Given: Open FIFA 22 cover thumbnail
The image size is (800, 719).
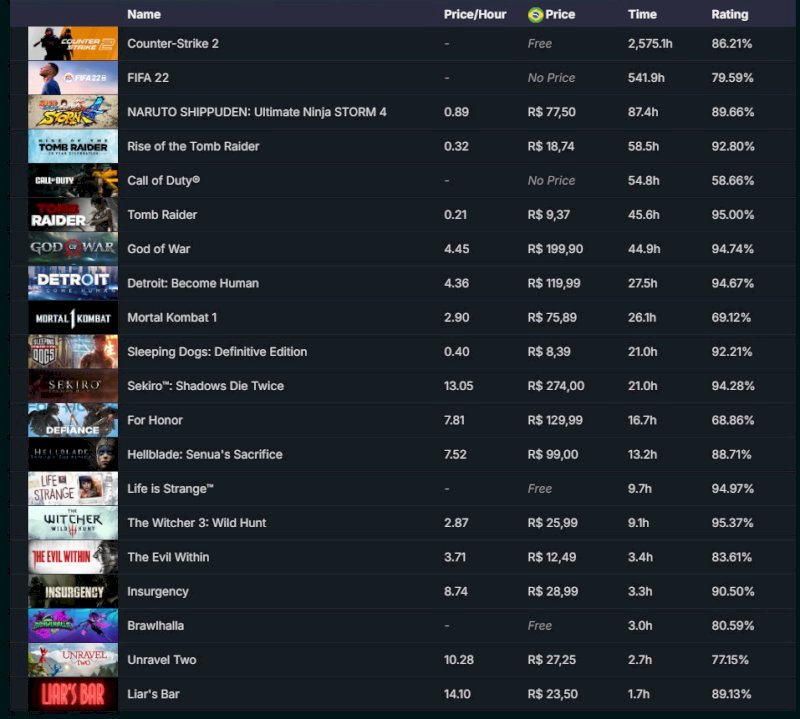Looking at the screenshot, I should pyautogui.click(x=73, y=78).
